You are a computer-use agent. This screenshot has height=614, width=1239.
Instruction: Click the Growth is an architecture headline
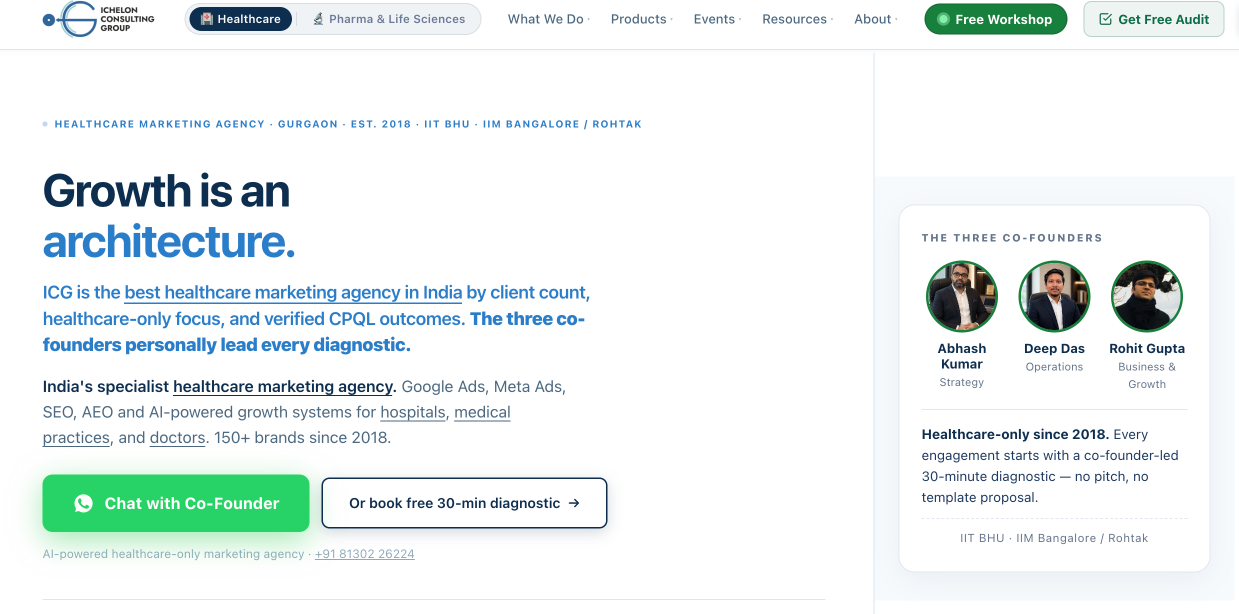[x=169, y=216]
